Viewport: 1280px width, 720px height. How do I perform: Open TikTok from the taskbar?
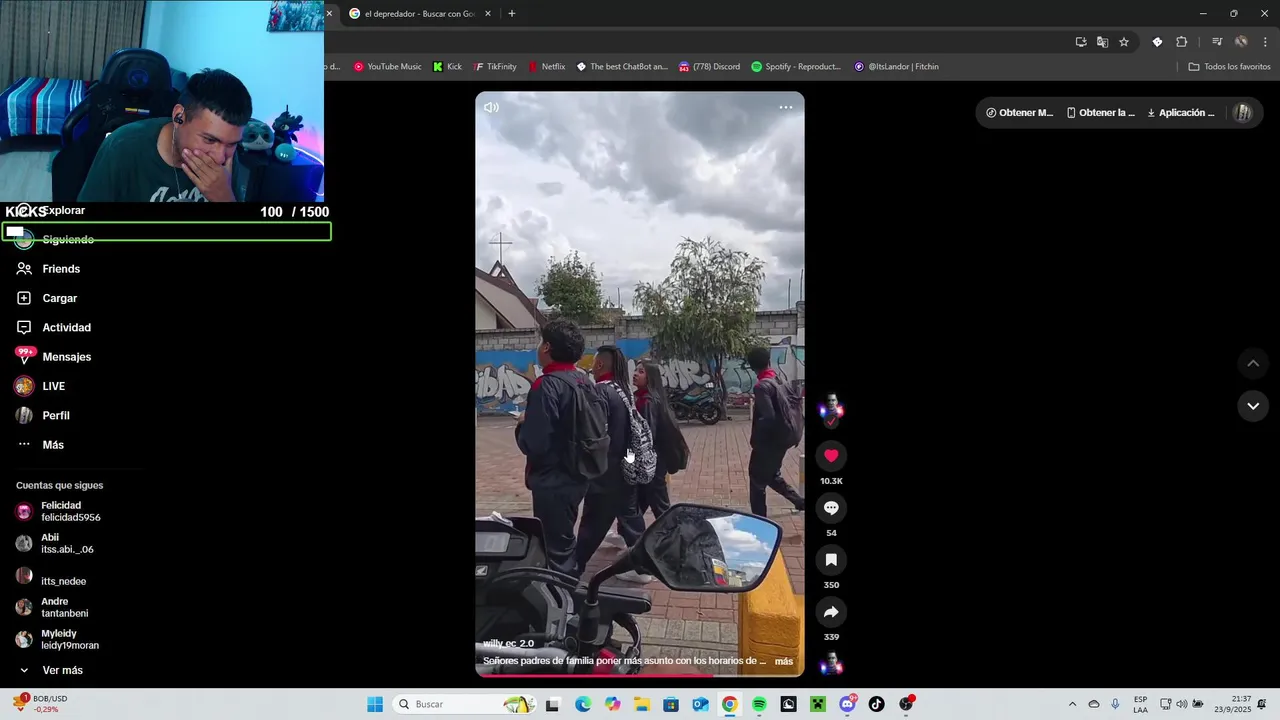877,704
